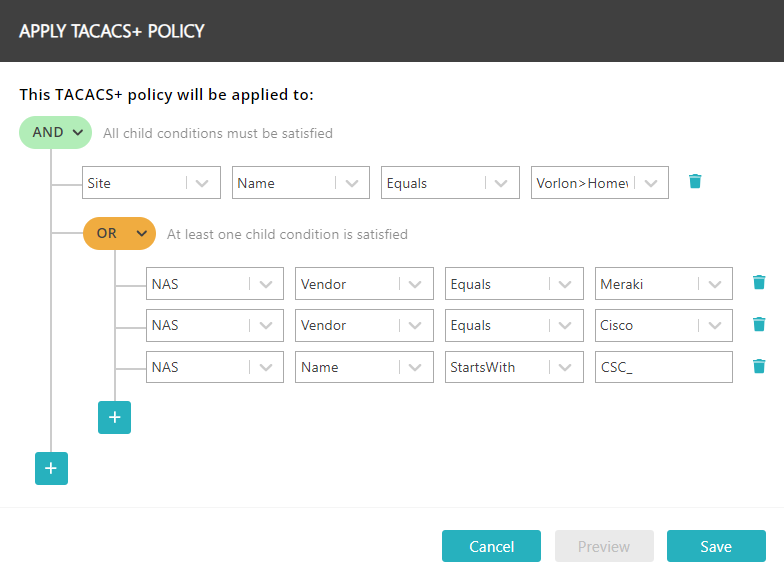Toggle the AND operator pill
Viewport: 784px width, 578px height.
pos(56,132)
